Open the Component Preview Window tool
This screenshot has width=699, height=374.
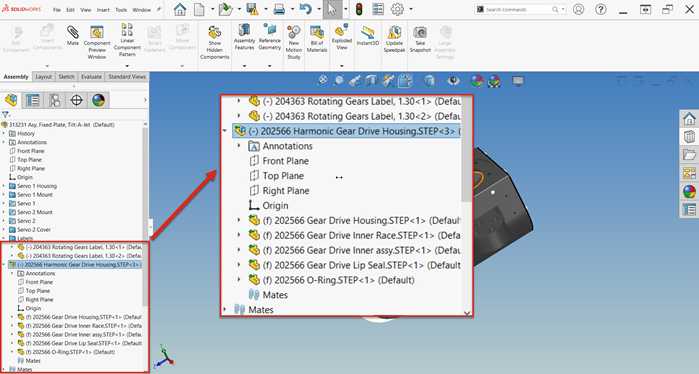[97, 42]
